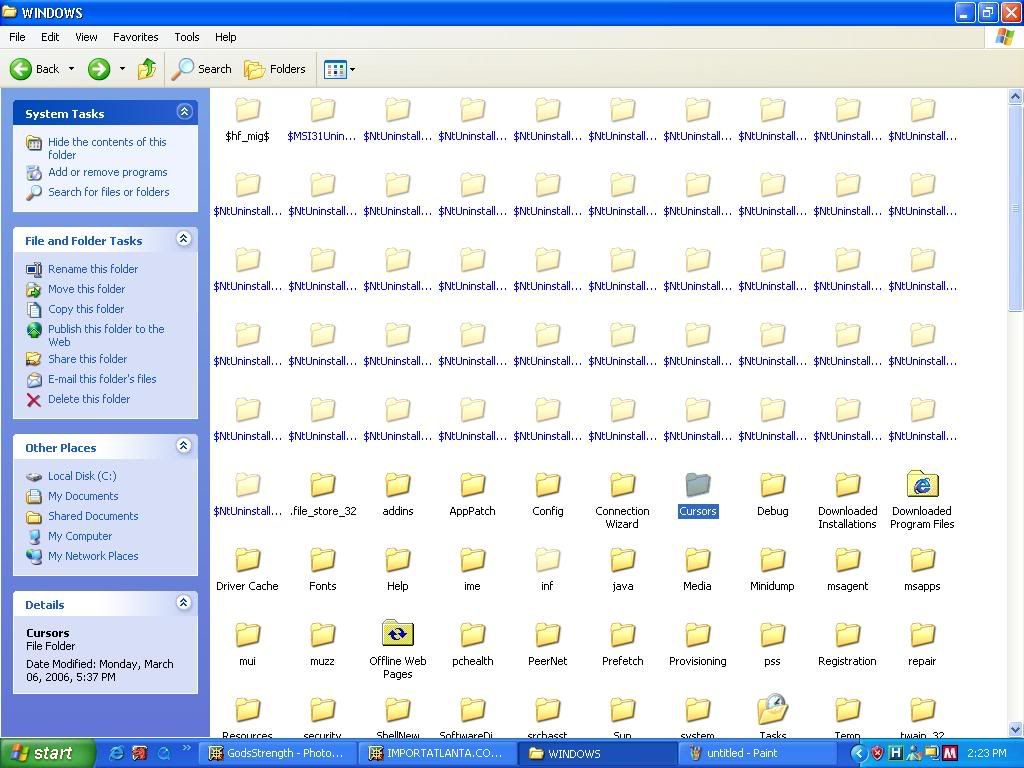Click Delete this folder link

89,399
